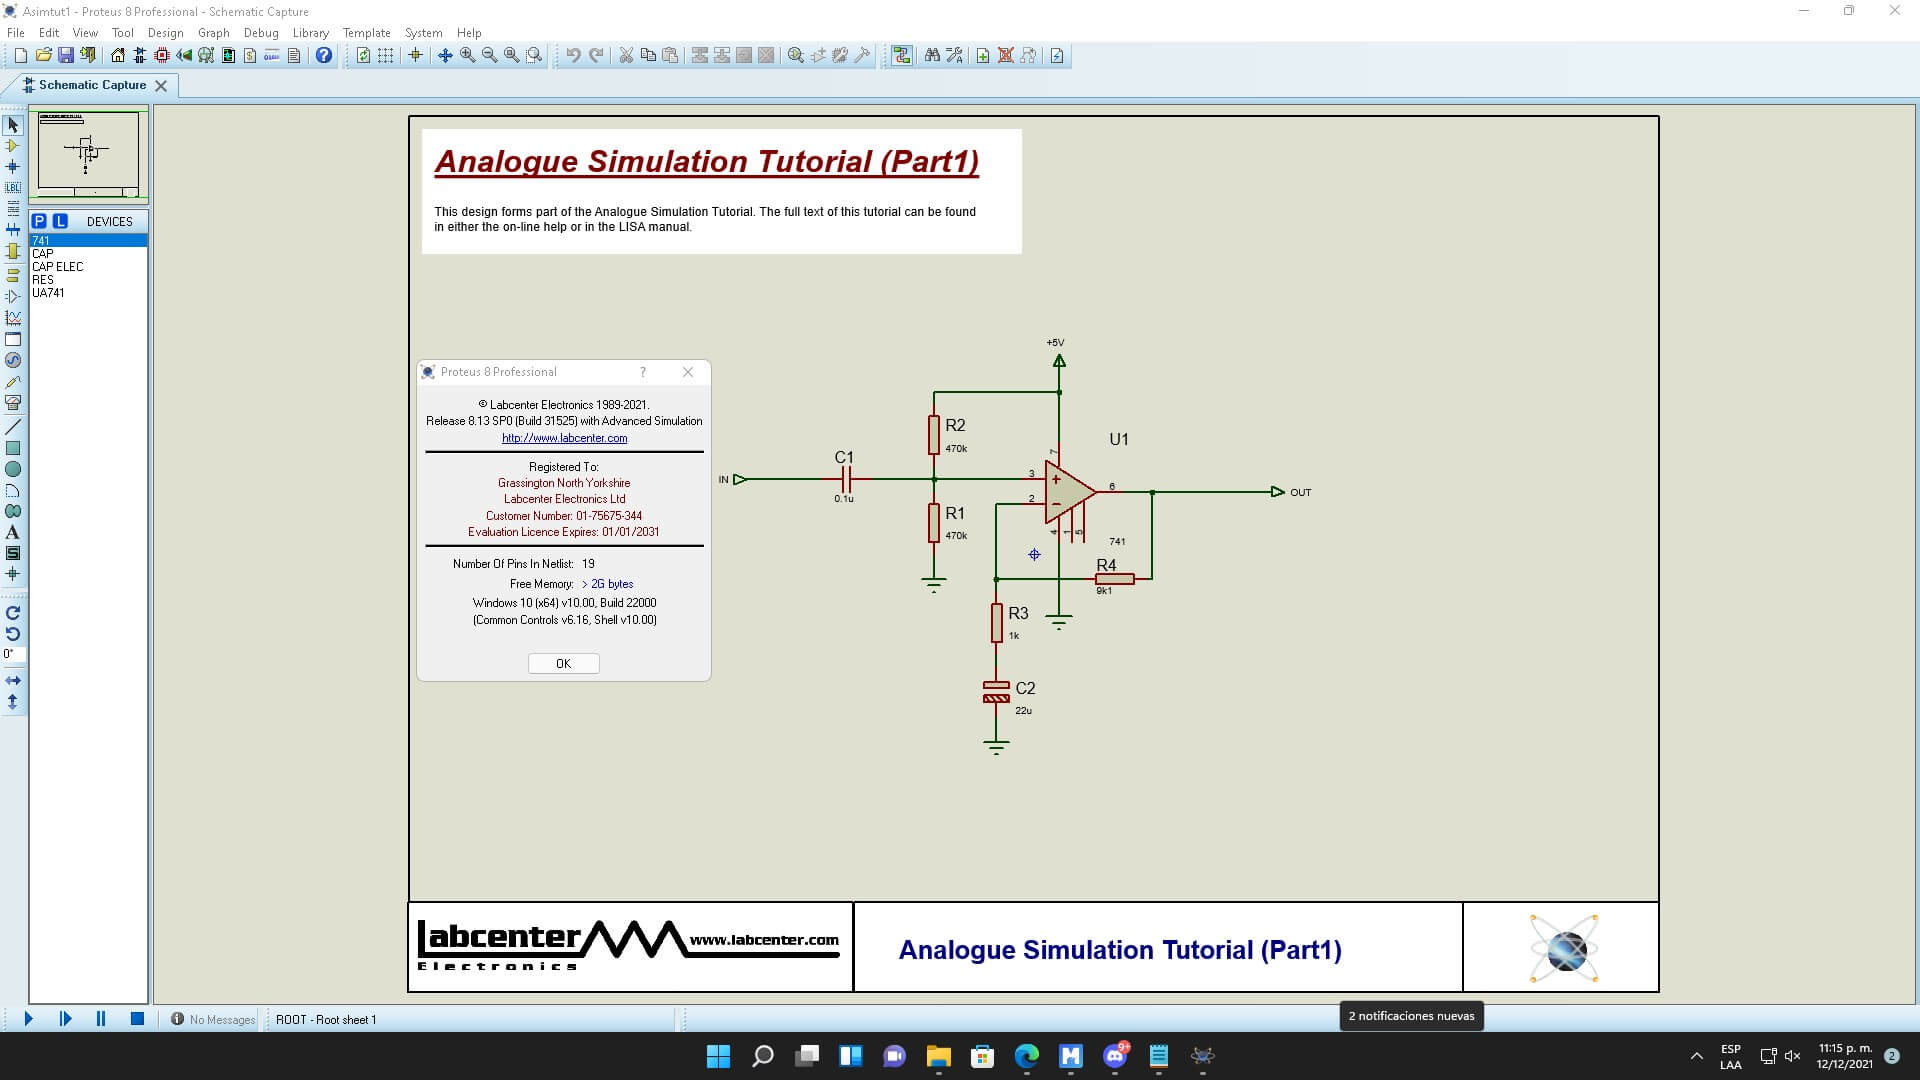This screenshot has width=1920, height=1080.
Task: Step the simulation forward
Action: pyautogui.click(x=65, y=1019)
